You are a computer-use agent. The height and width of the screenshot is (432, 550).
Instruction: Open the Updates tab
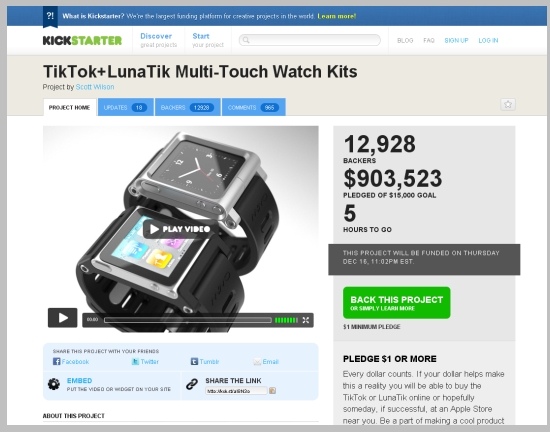point(126,107)
